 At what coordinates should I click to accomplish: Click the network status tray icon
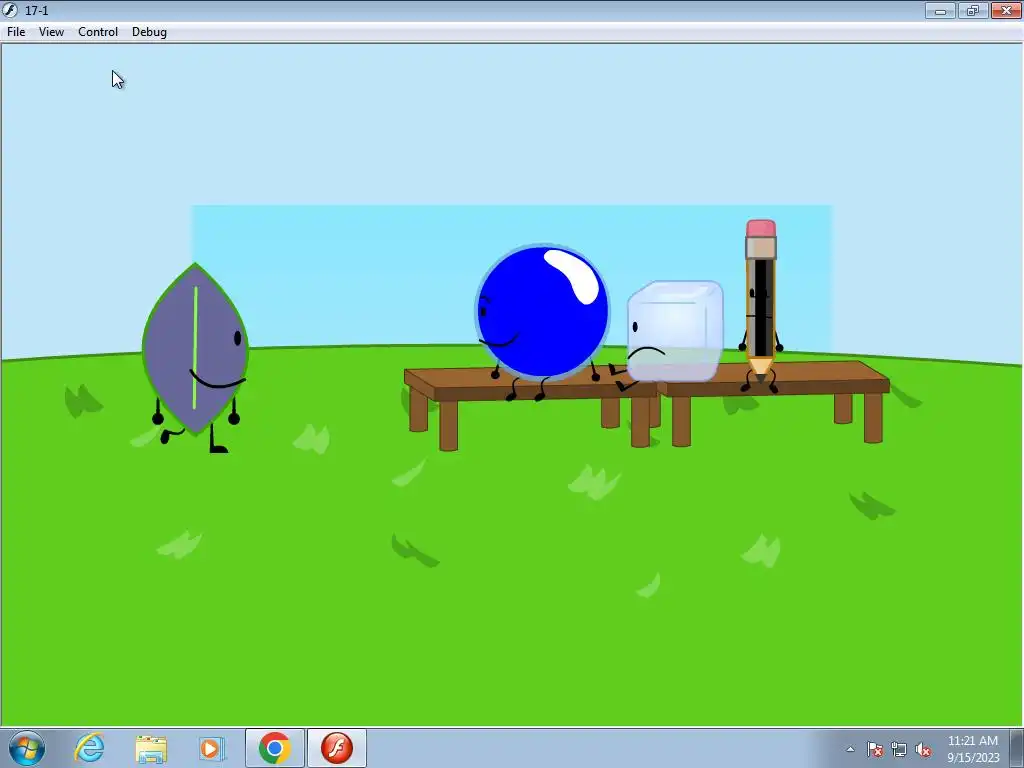[899, 749]
